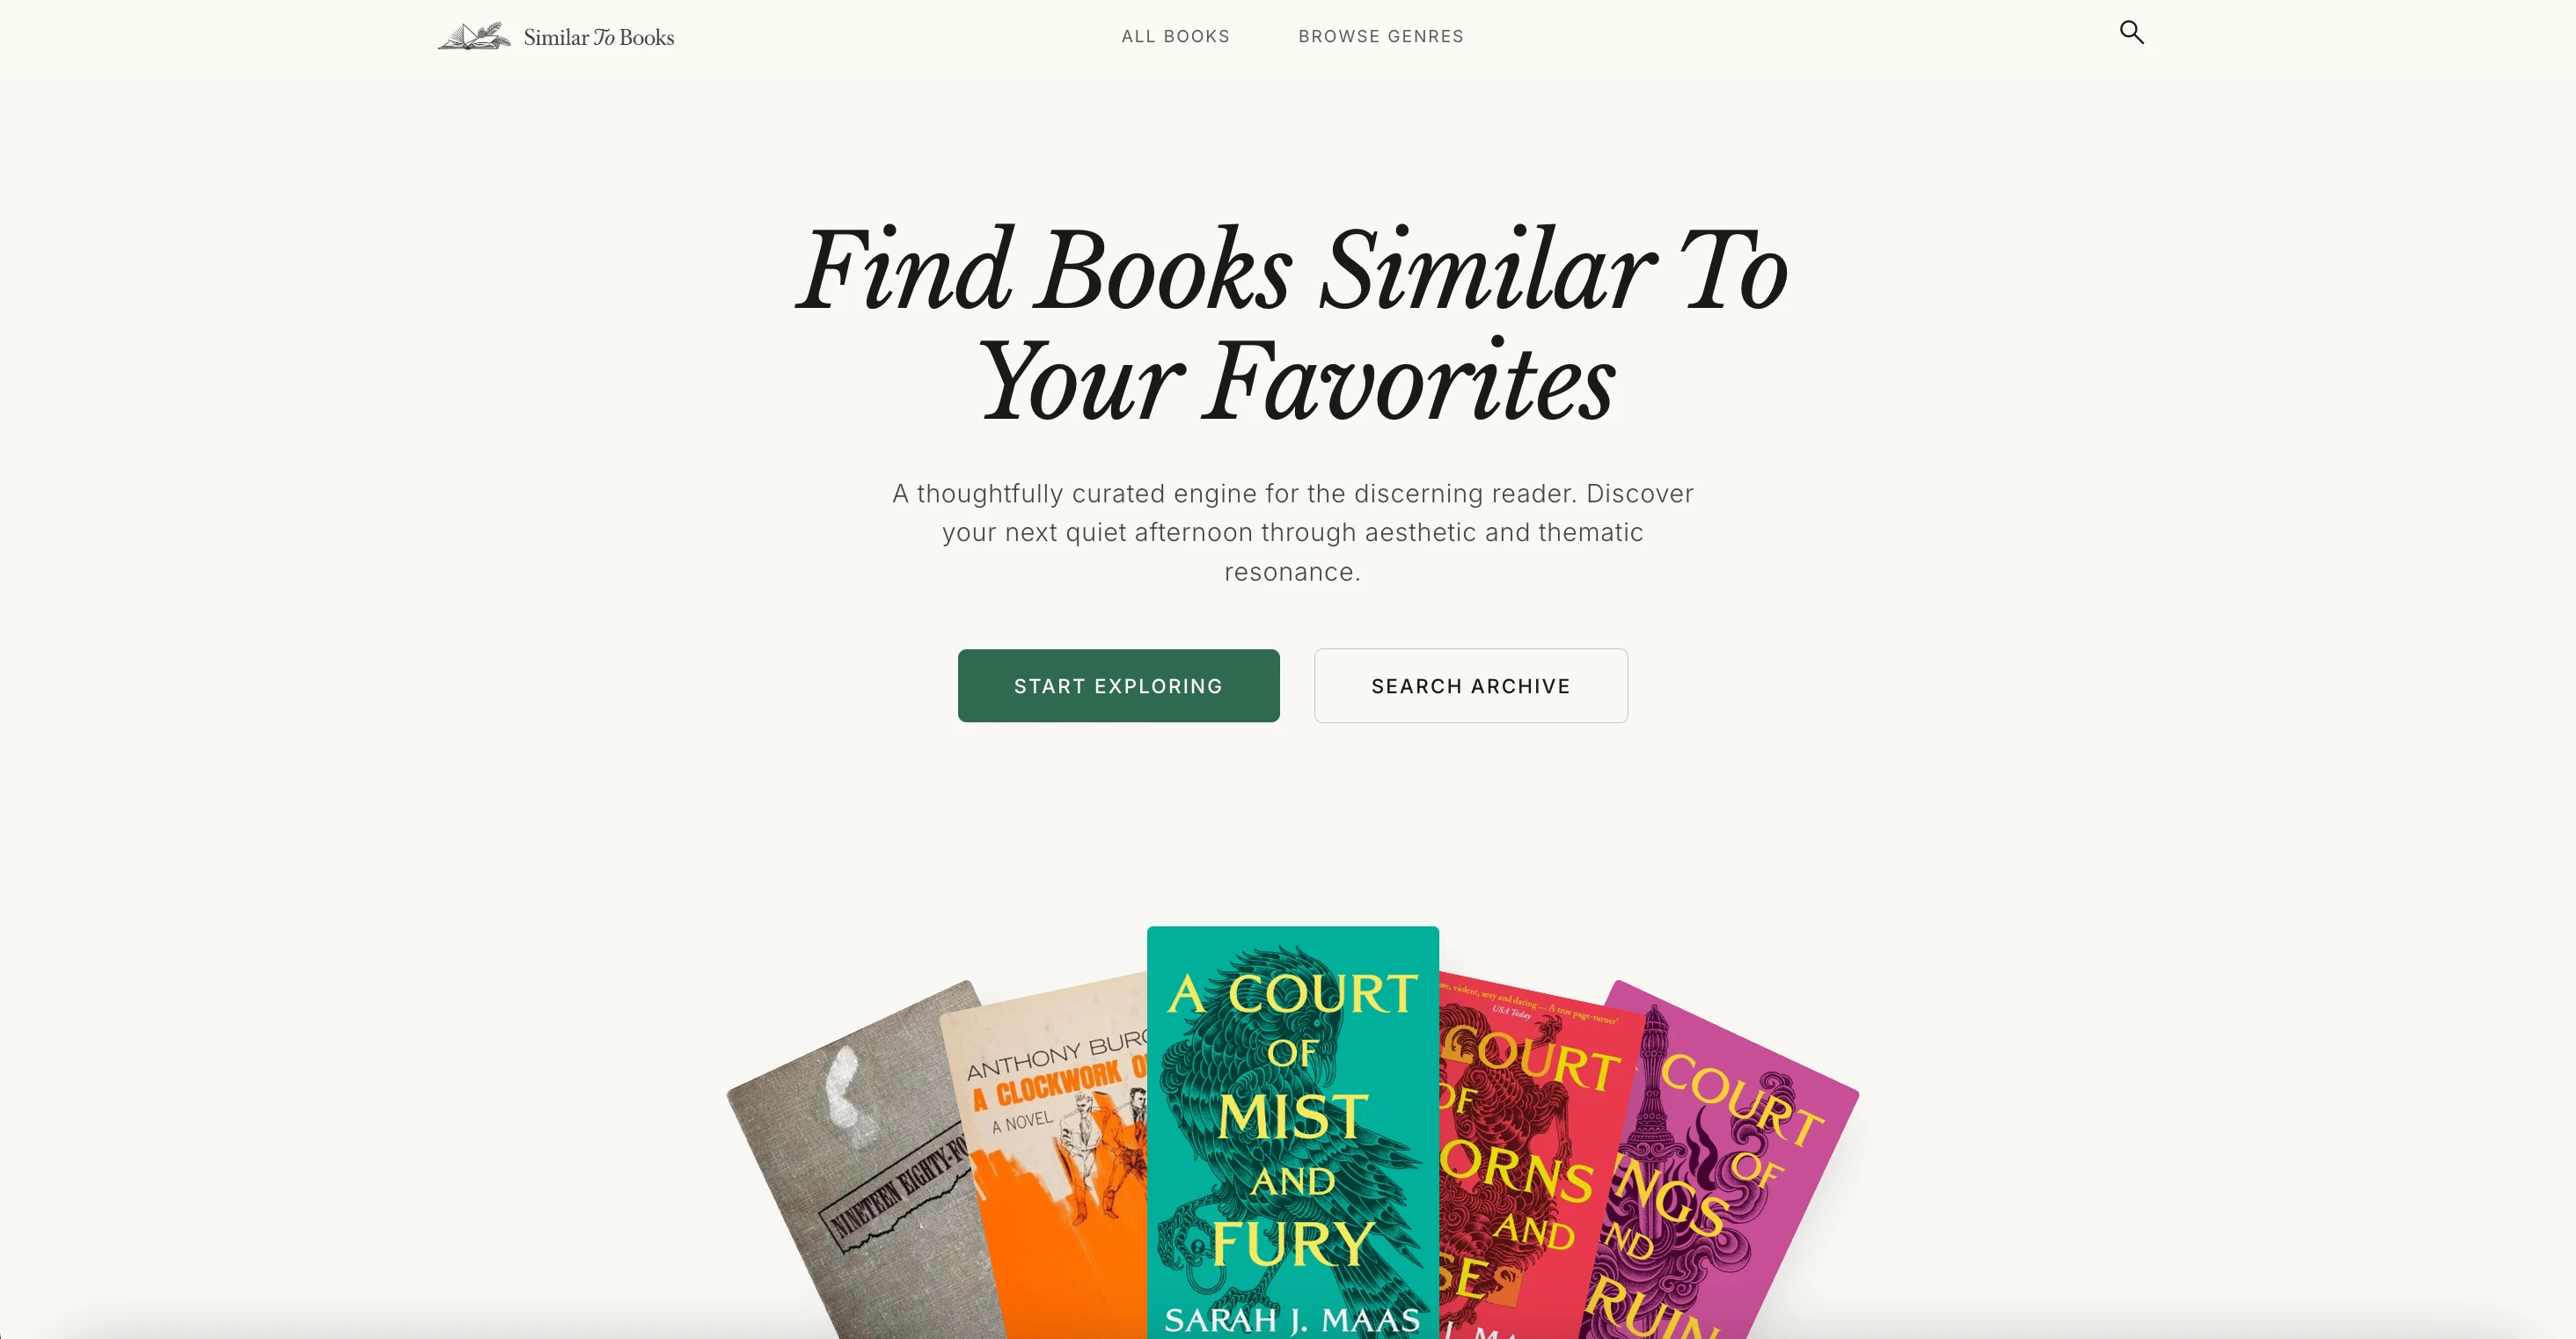Click the white footprint on gray cover
Viewport: 2576px width, 1339px height.
[846, 1095]
